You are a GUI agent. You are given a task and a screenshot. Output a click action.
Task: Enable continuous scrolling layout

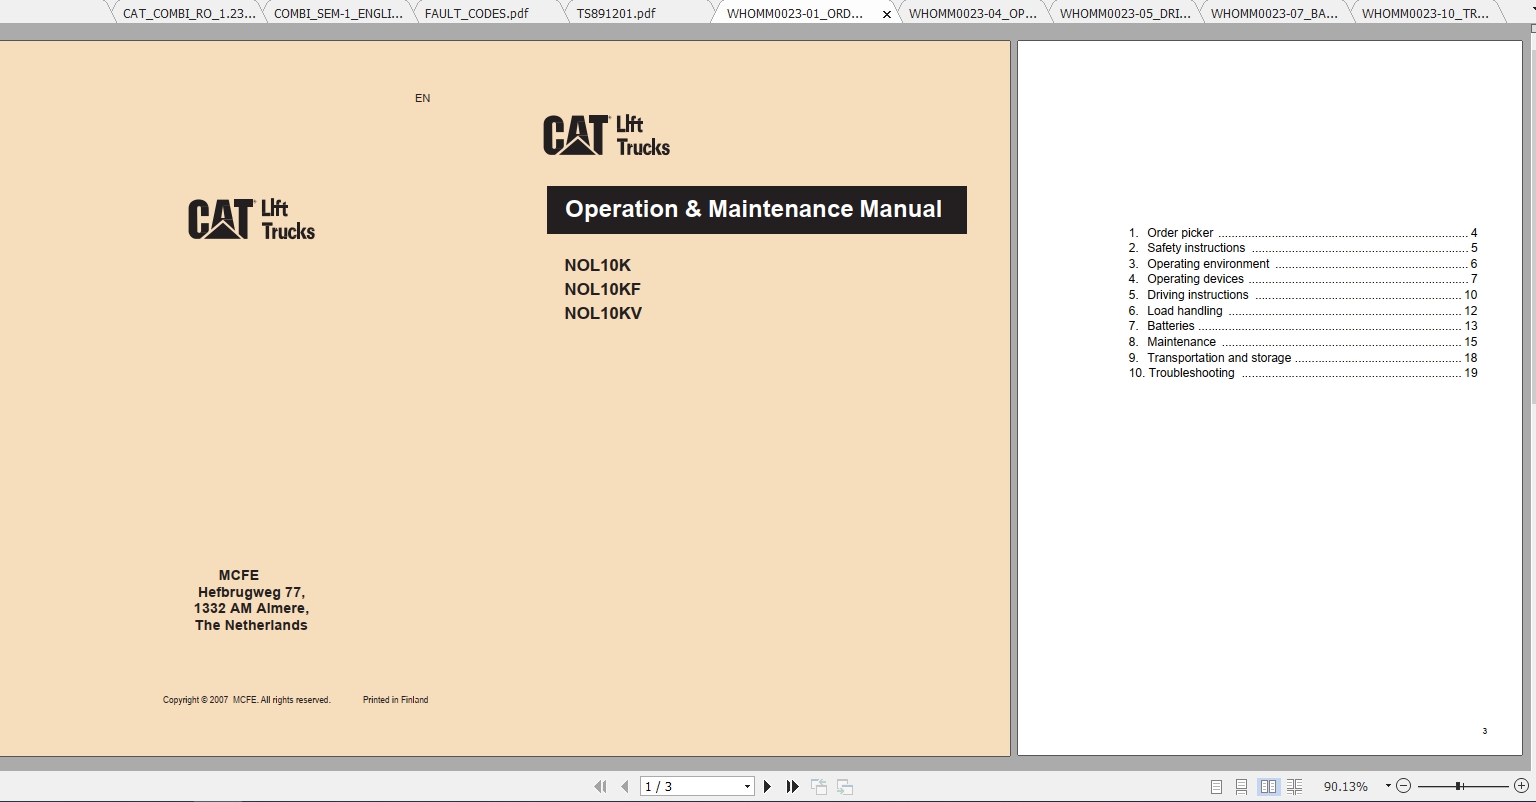(1241, 786)
